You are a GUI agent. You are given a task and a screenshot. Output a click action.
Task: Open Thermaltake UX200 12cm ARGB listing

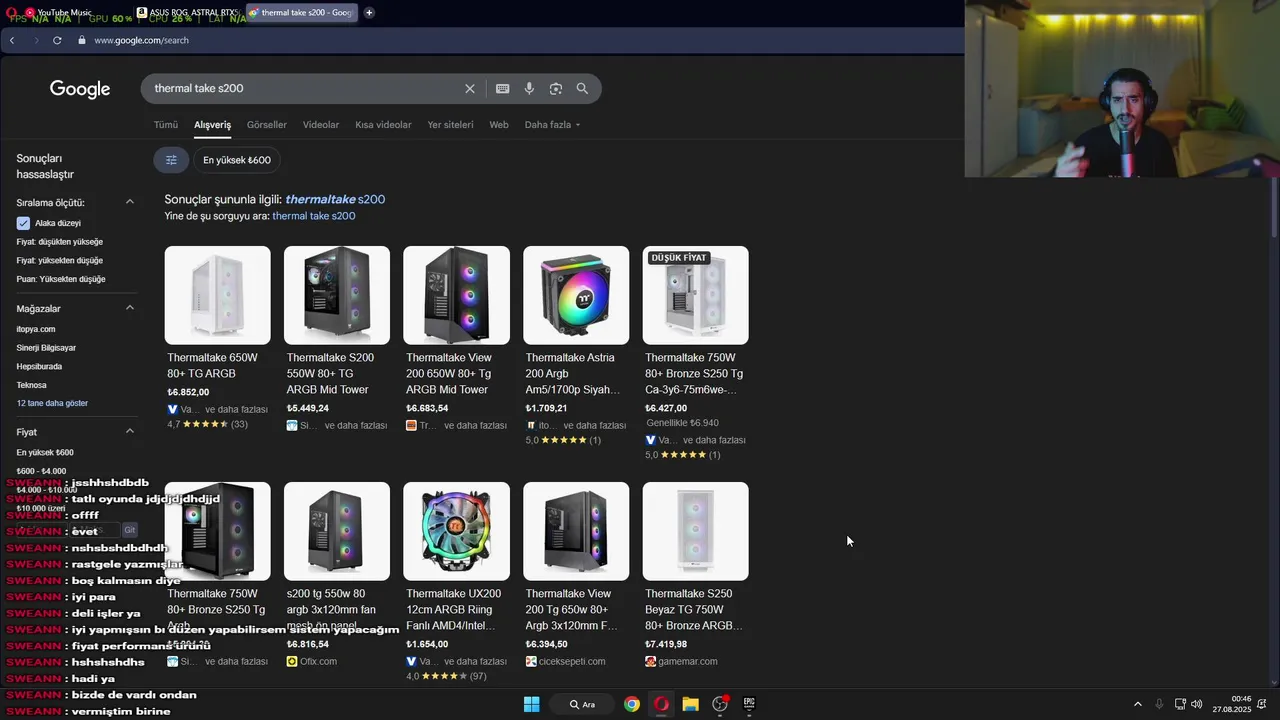(x=451, y=609)
